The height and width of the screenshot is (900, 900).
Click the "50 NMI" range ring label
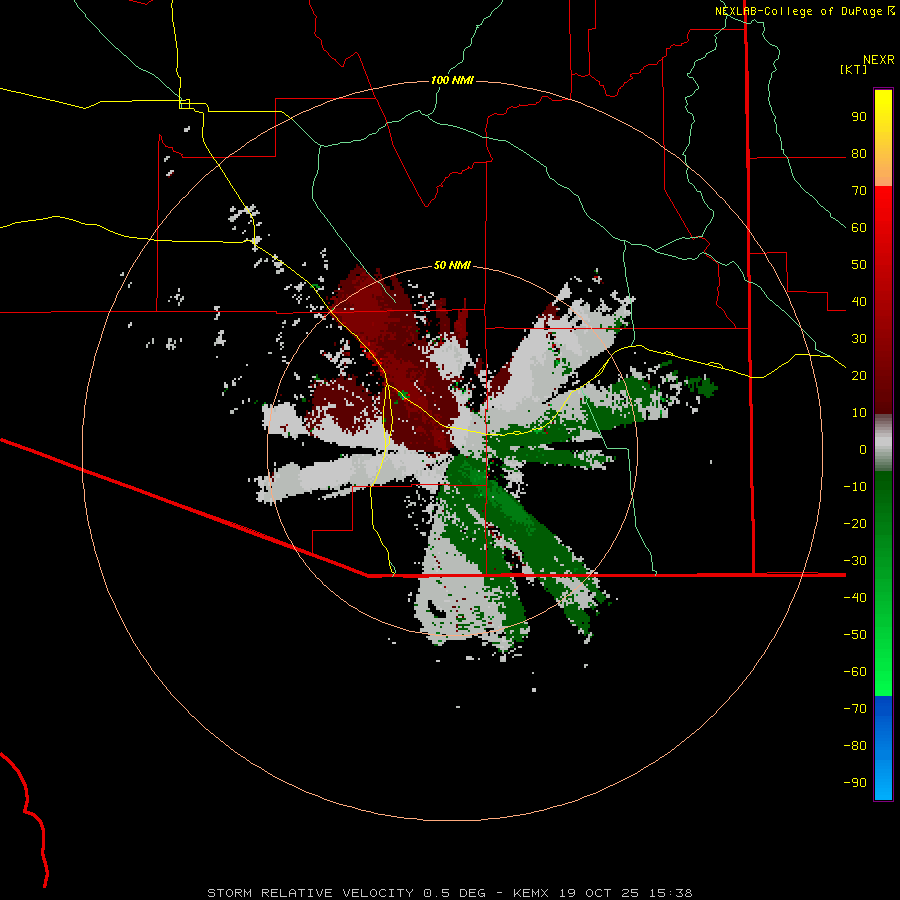pyautogui.click(x=452, y=265)
